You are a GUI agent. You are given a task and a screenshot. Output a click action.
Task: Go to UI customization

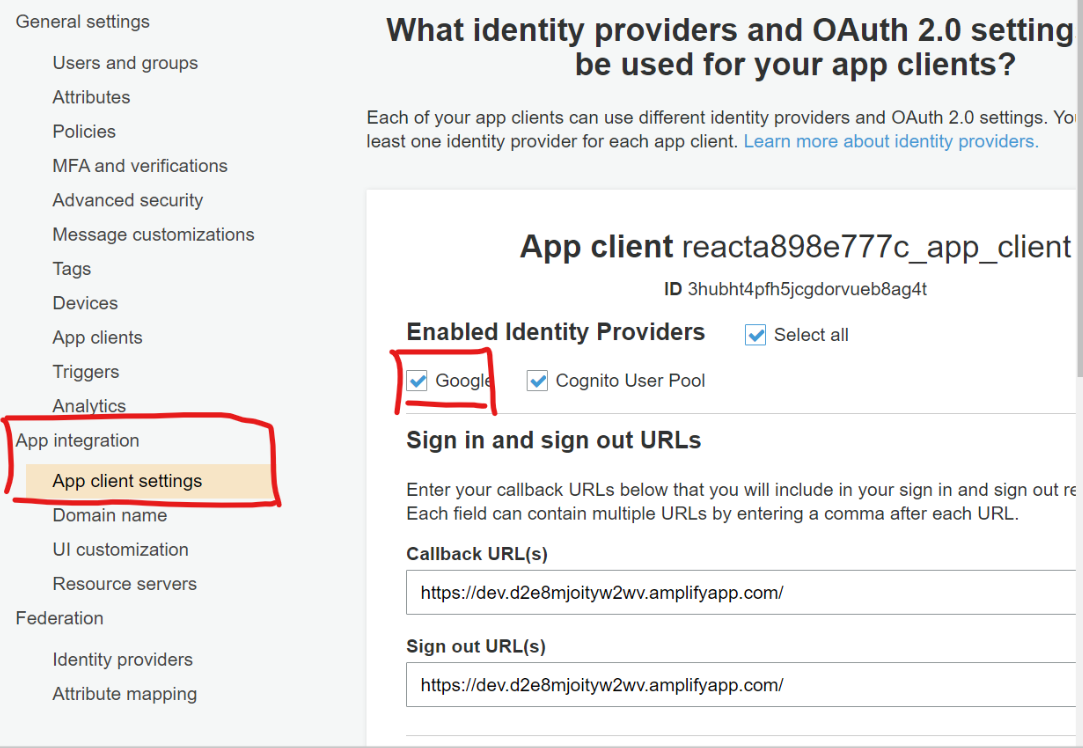point(120,550)
